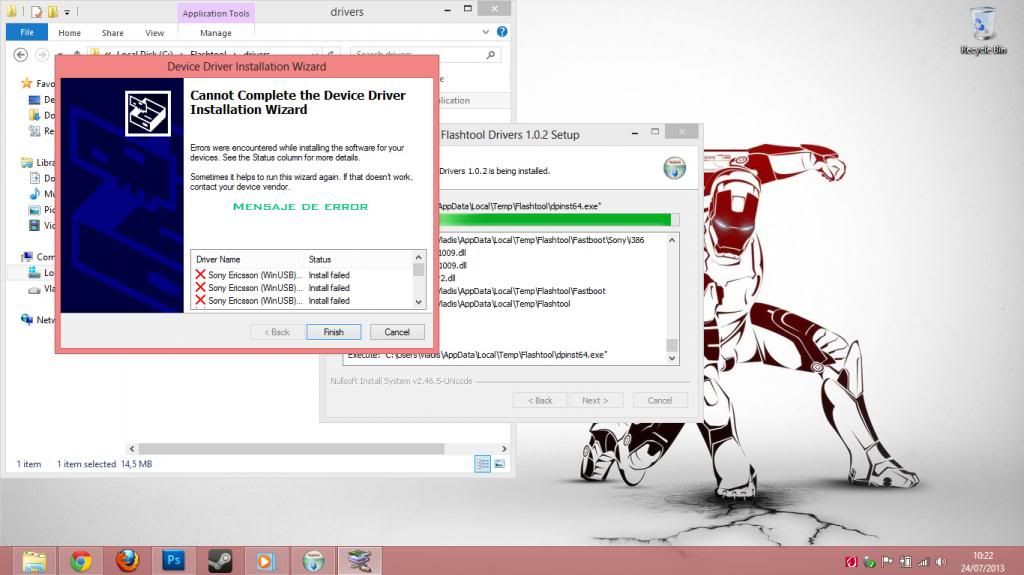
Task: Open the Recycle Bin desktop icon
Action: (x=983, y=31)
